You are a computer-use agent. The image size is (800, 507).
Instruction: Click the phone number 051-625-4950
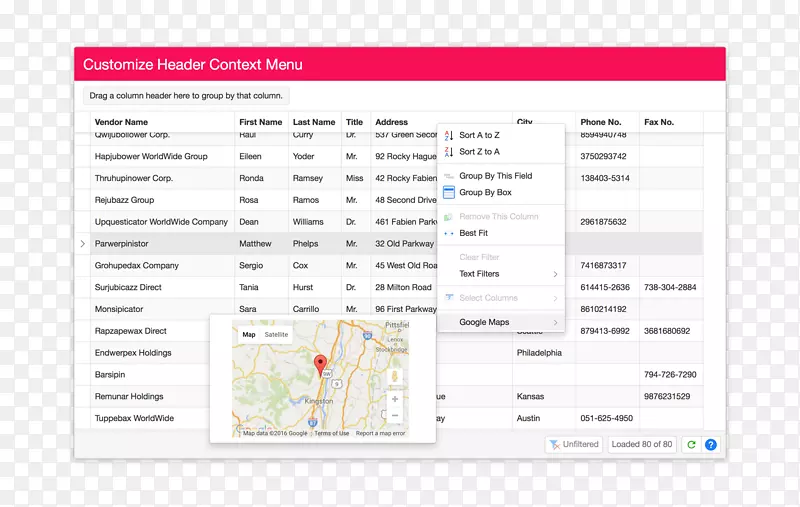607,418
